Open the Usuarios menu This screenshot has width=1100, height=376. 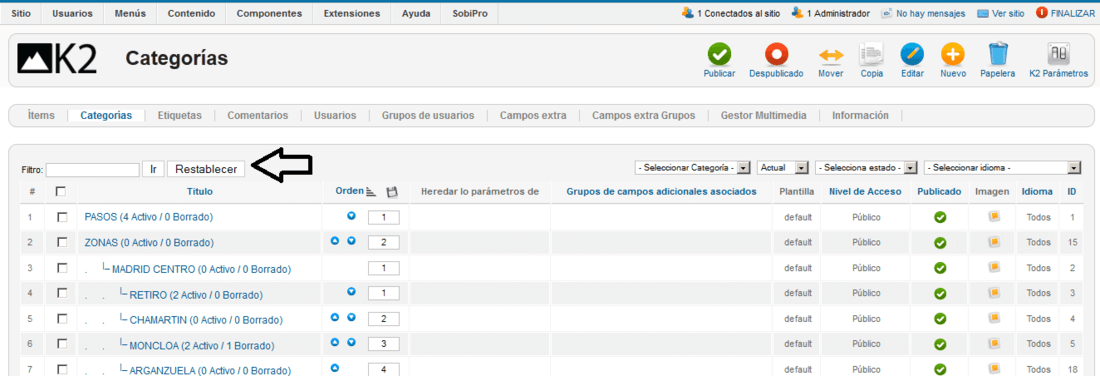pyautogui.click(x=72, y=13)
